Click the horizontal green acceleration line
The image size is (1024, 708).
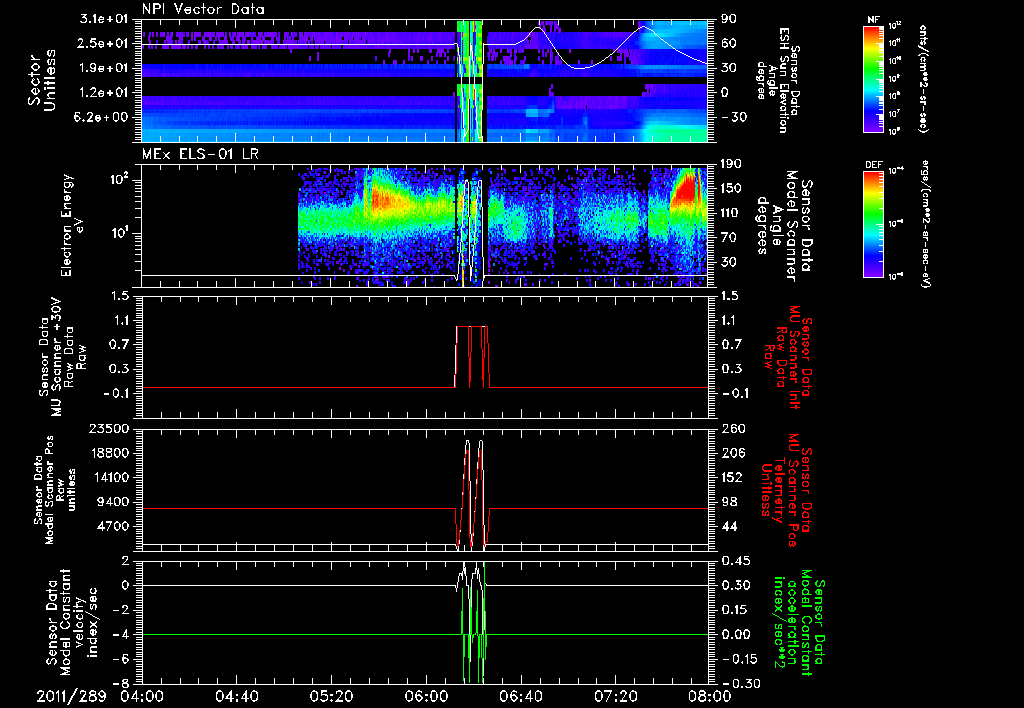pos(424,634)
